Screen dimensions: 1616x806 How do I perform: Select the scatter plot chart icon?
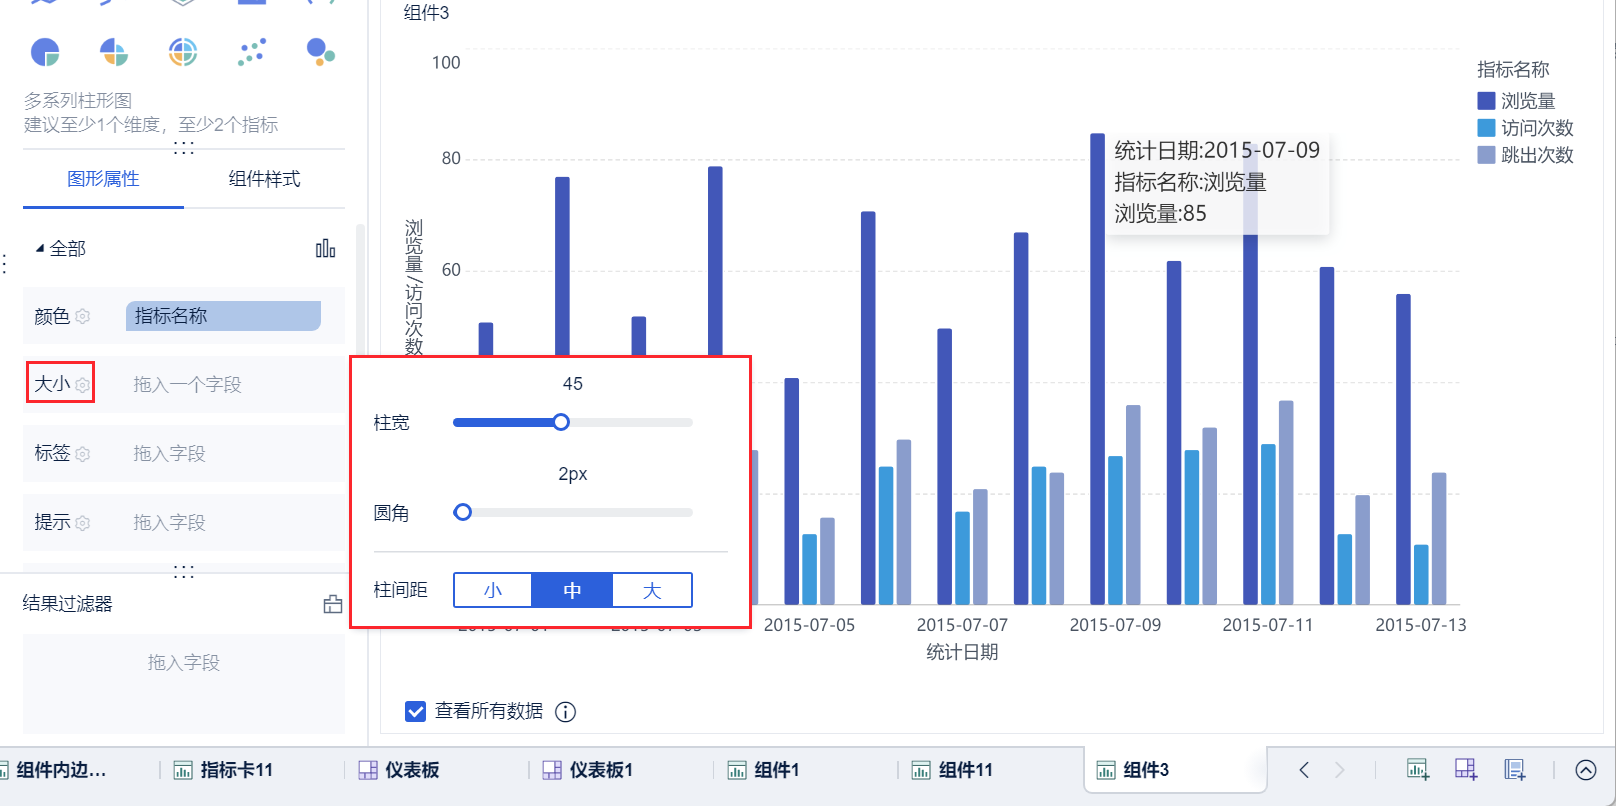coord(252,52)
